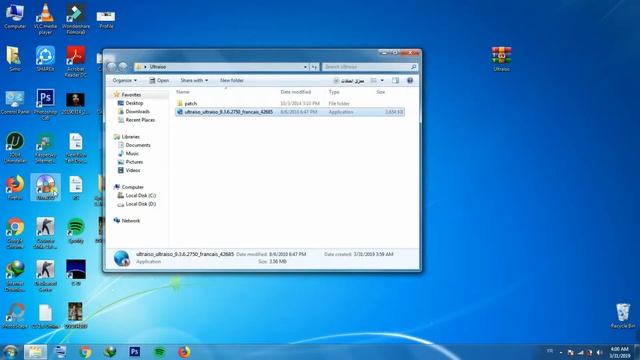
Task: Click the Kaspersky desktop icon
Action: click(x=45, y=148)
